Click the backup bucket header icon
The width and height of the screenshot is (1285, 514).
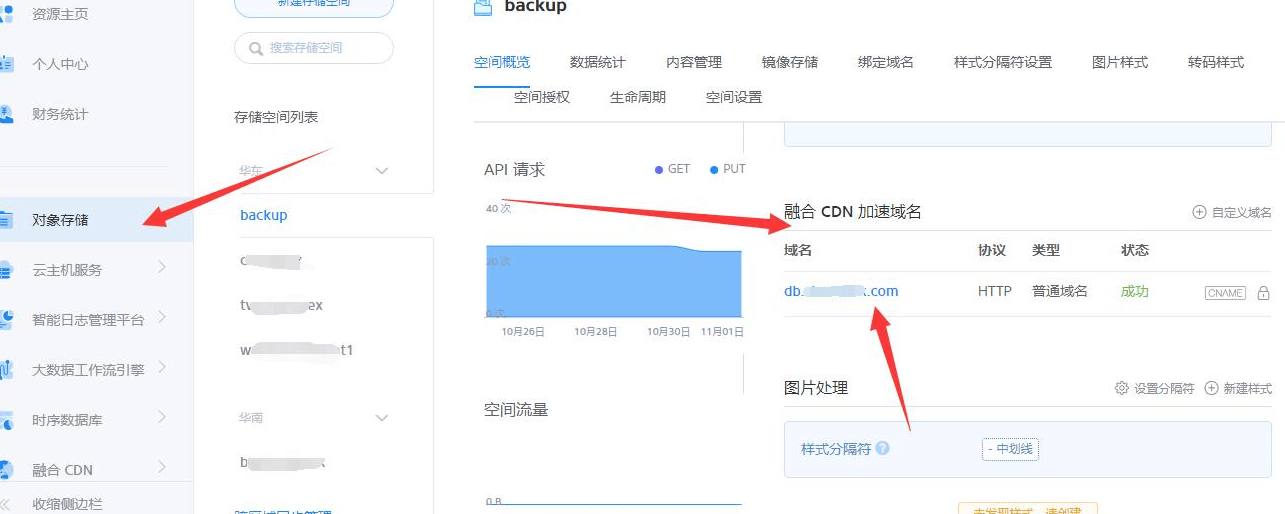(484, 6)
